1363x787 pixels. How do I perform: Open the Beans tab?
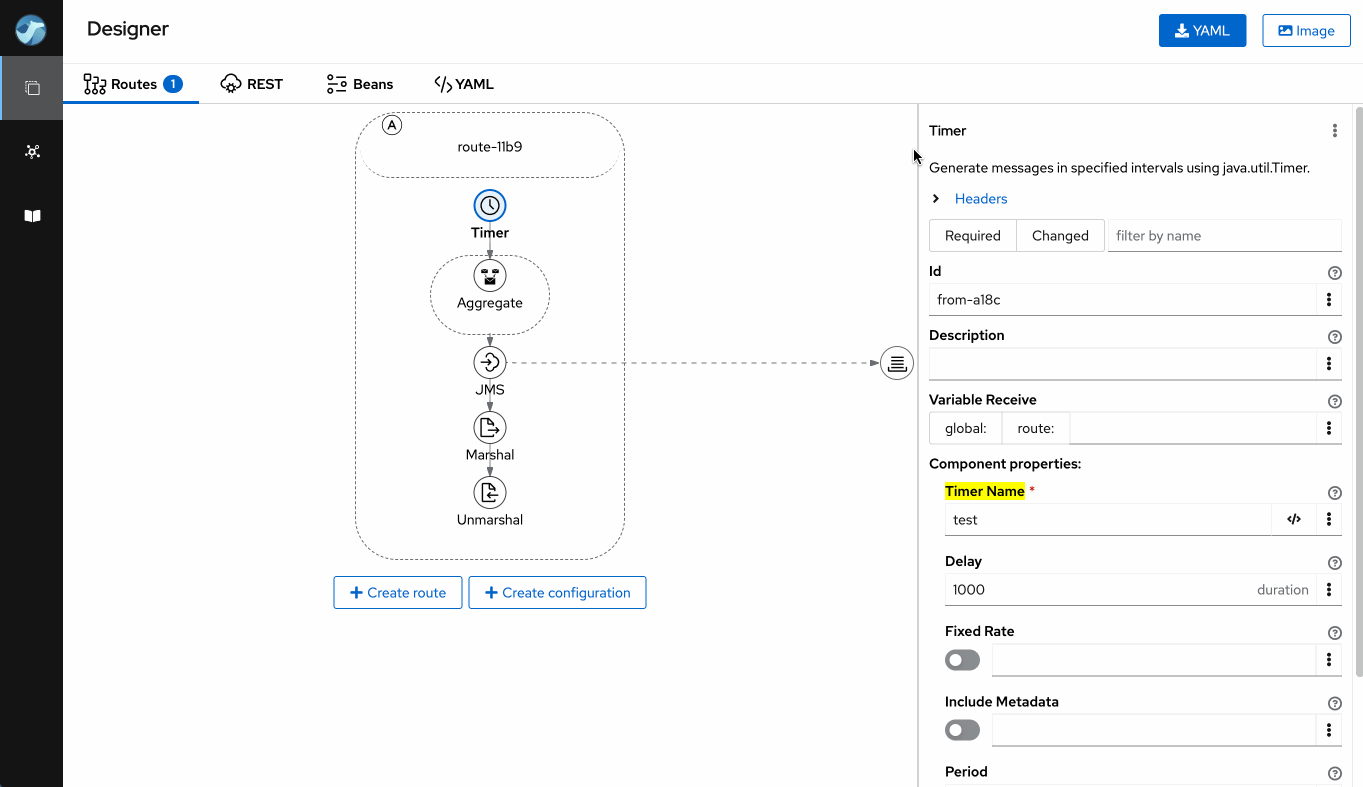[360, 84]
